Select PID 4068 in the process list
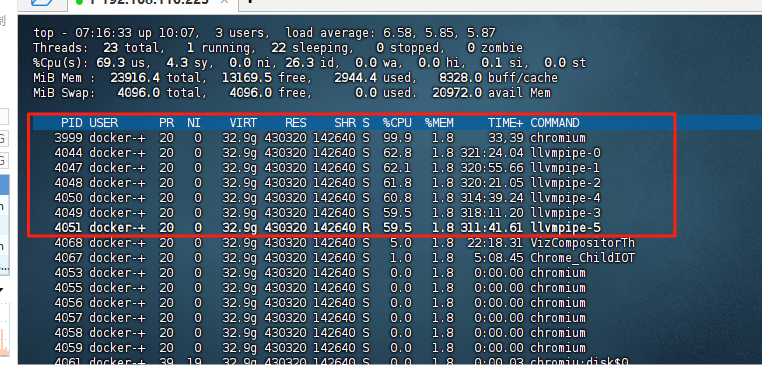Screen dimensions: 762x365 (x=69, y=243)
